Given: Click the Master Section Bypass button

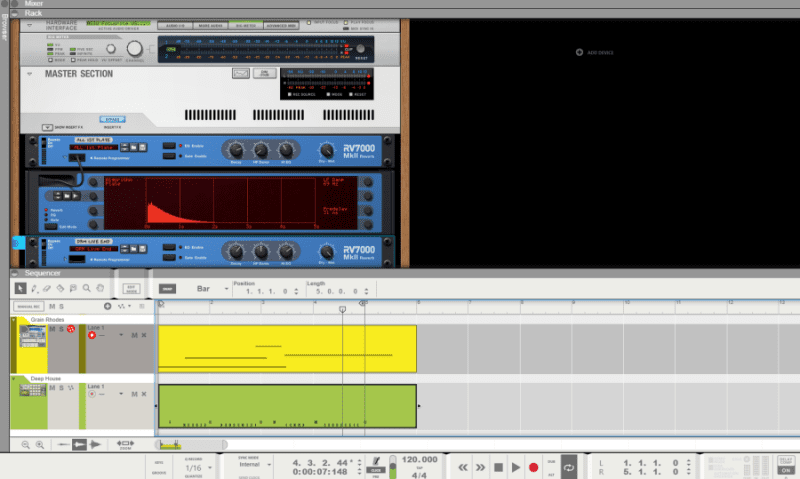Looking at the screenshot, I should (112, 119).
